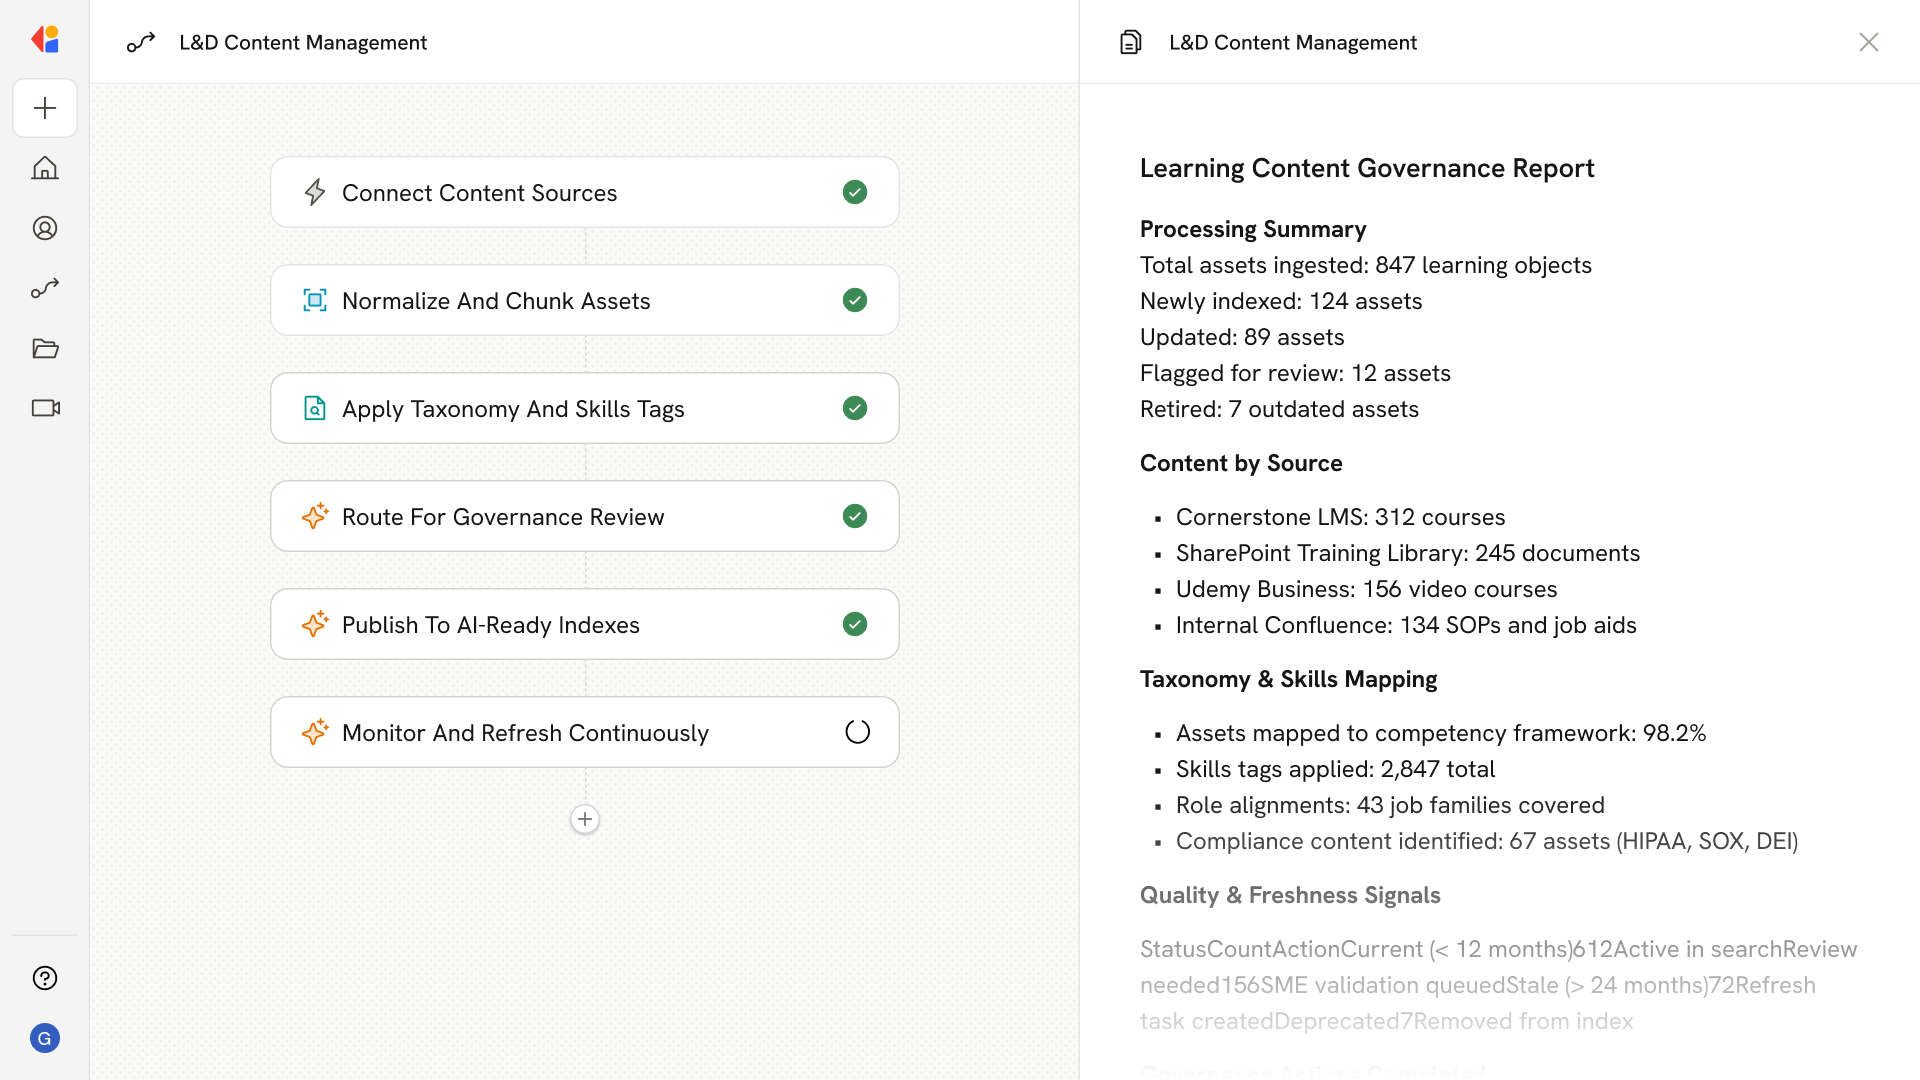Click the green check on Connect Content Sources

coord(854,192)
